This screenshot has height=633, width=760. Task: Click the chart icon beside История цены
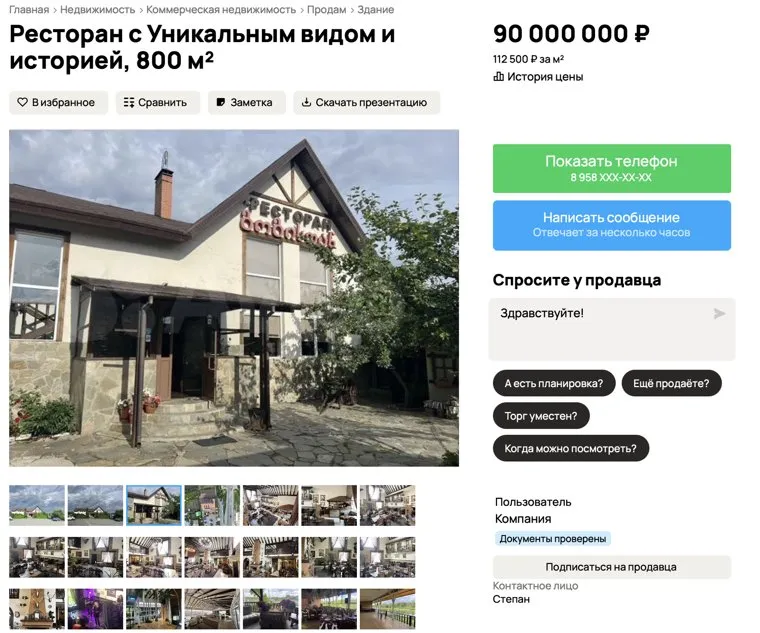pyautogui.click(x=498, y=77)
